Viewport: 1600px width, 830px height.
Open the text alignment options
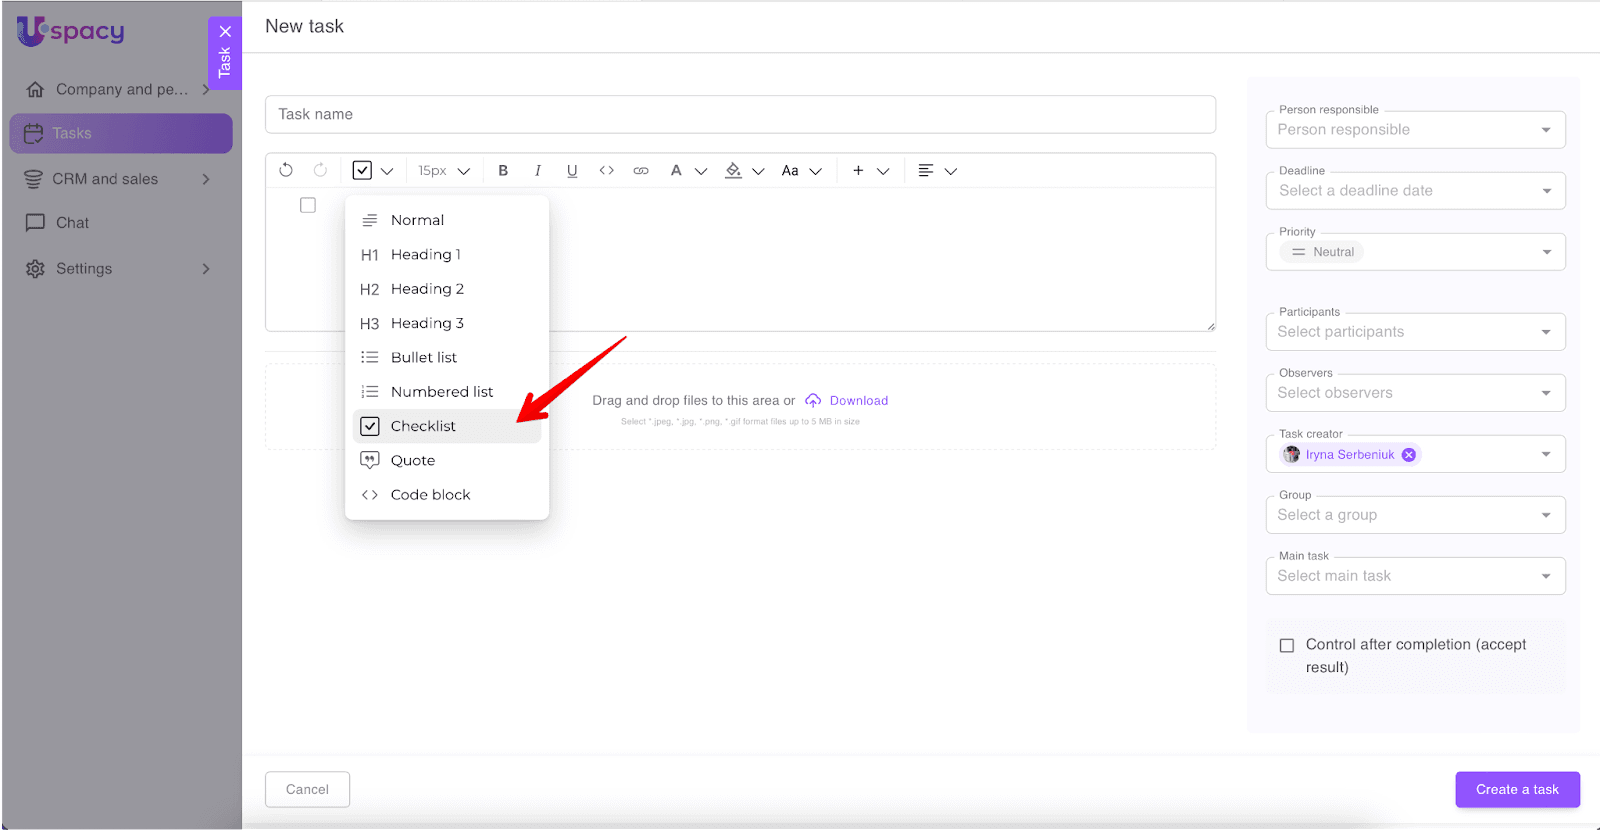[937, 171]
